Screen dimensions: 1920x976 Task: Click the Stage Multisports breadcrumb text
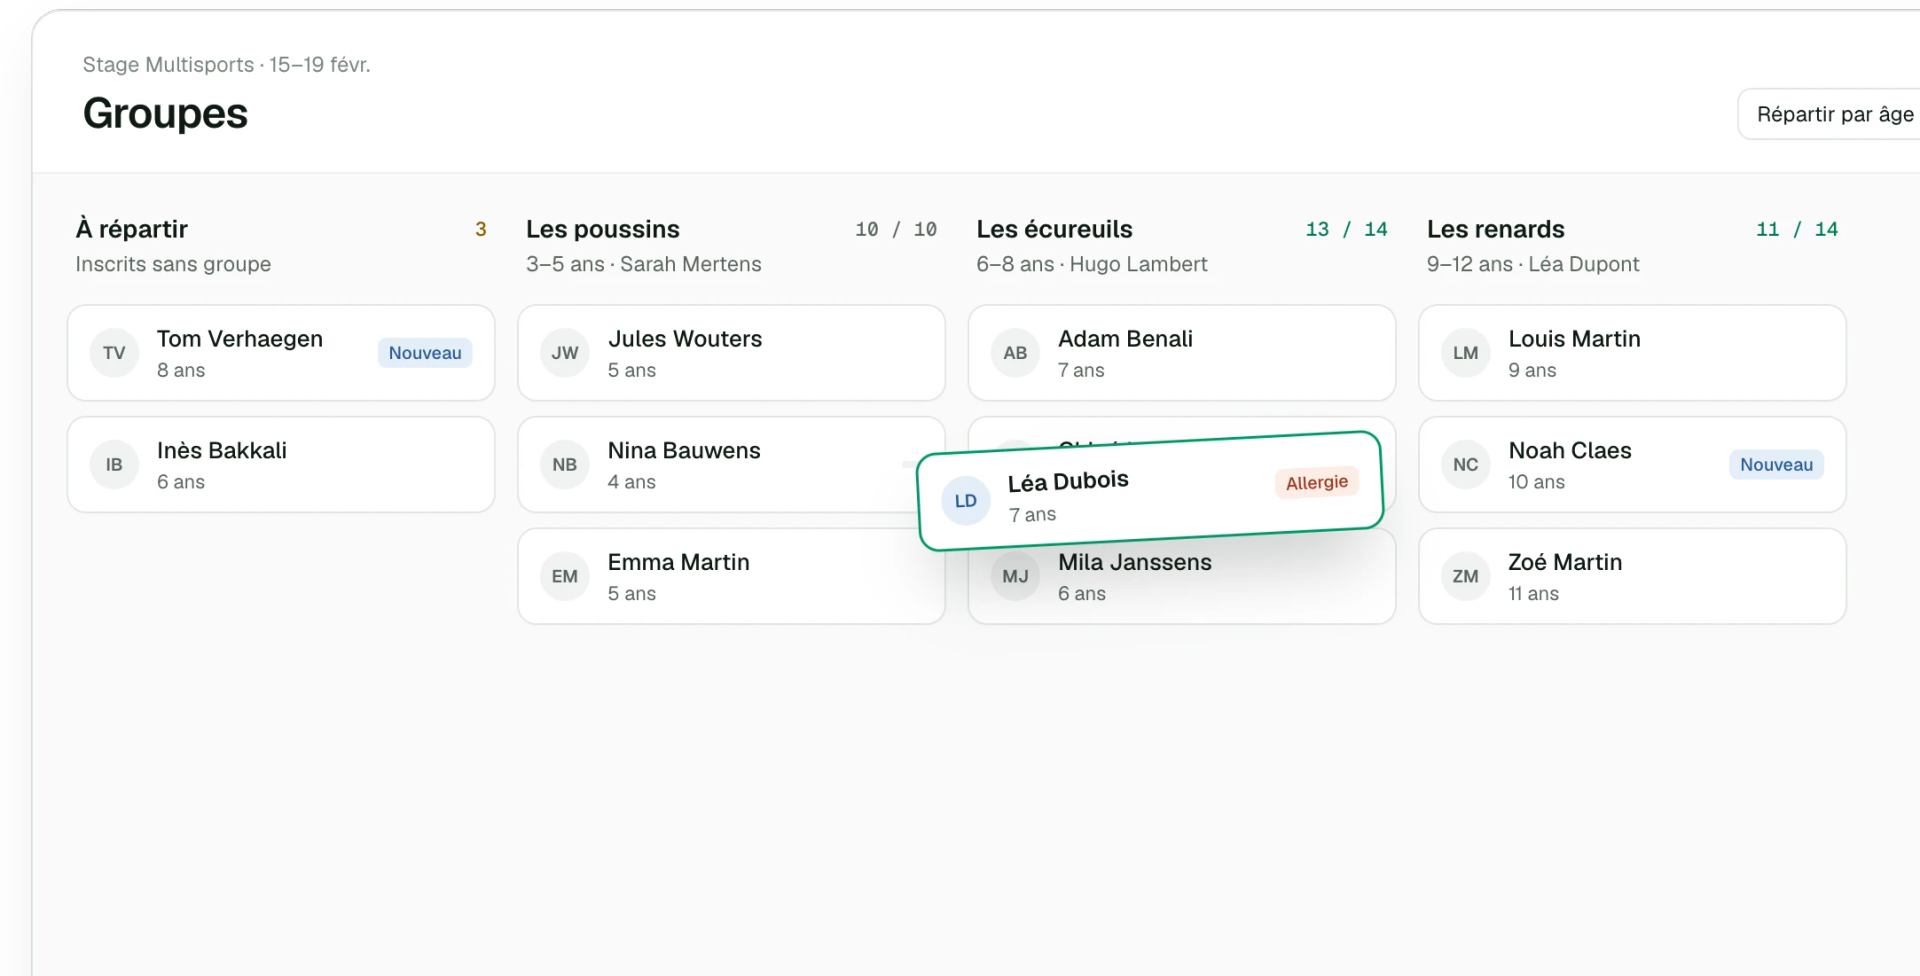226,65
